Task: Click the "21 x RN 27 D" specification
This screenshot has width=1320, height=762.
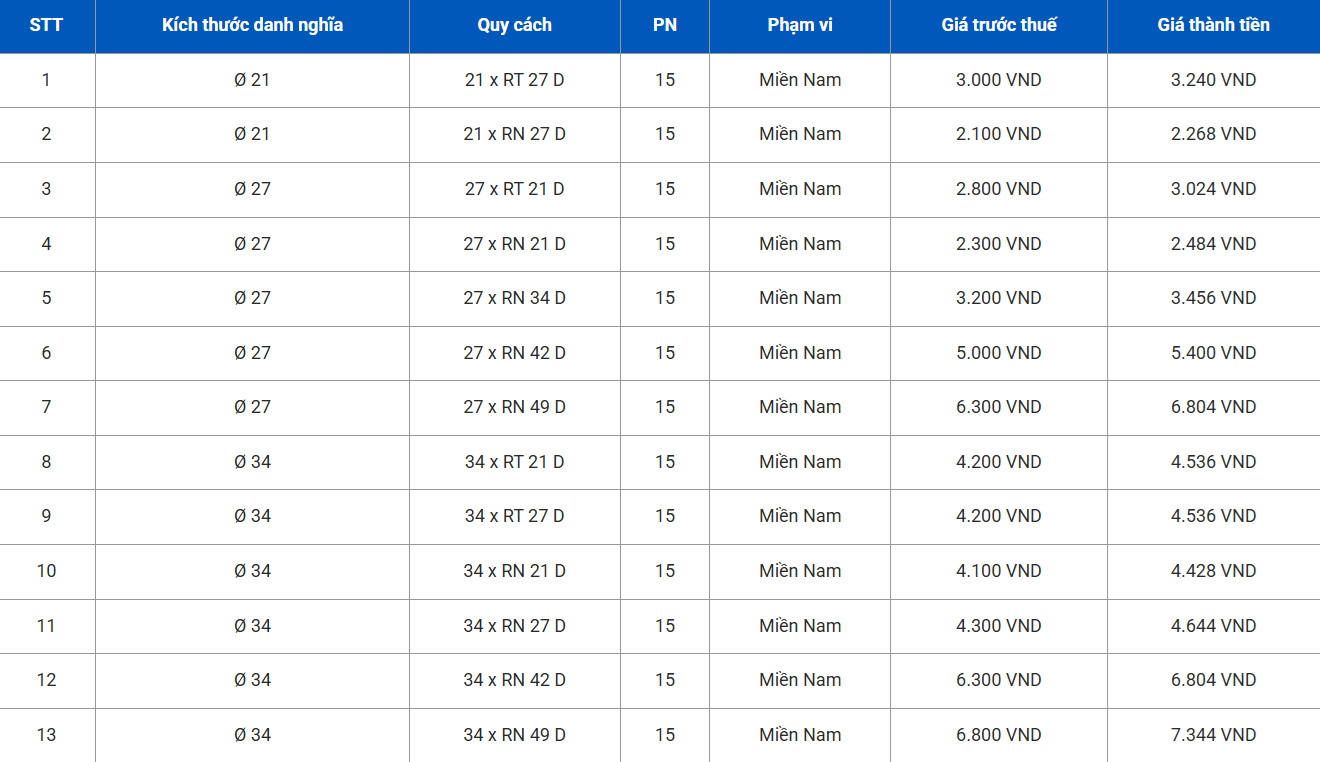Action: pyautogui.click(x=514, y=134)
